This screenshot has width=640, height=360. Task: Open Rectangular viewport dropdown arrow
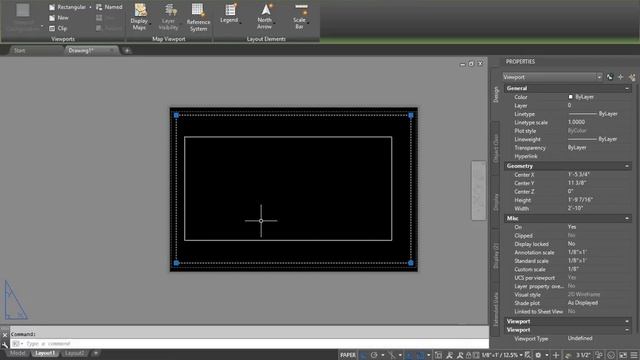[90, 7]
